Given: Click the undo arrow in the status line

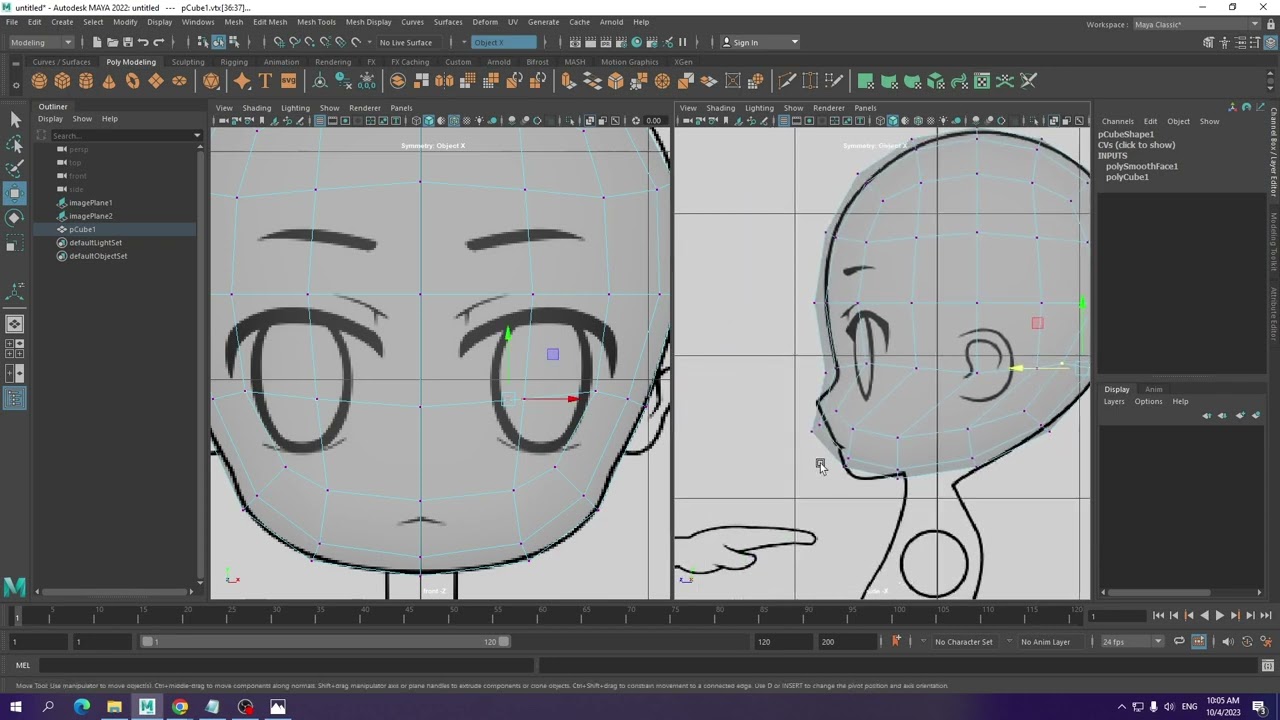Looking at the screenshot, I should (143, 42).
